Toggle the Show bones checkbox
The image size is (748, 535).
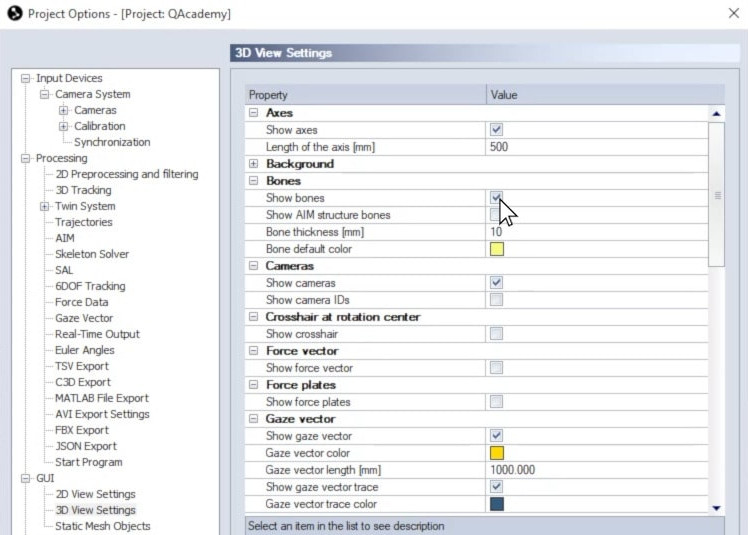496,198
